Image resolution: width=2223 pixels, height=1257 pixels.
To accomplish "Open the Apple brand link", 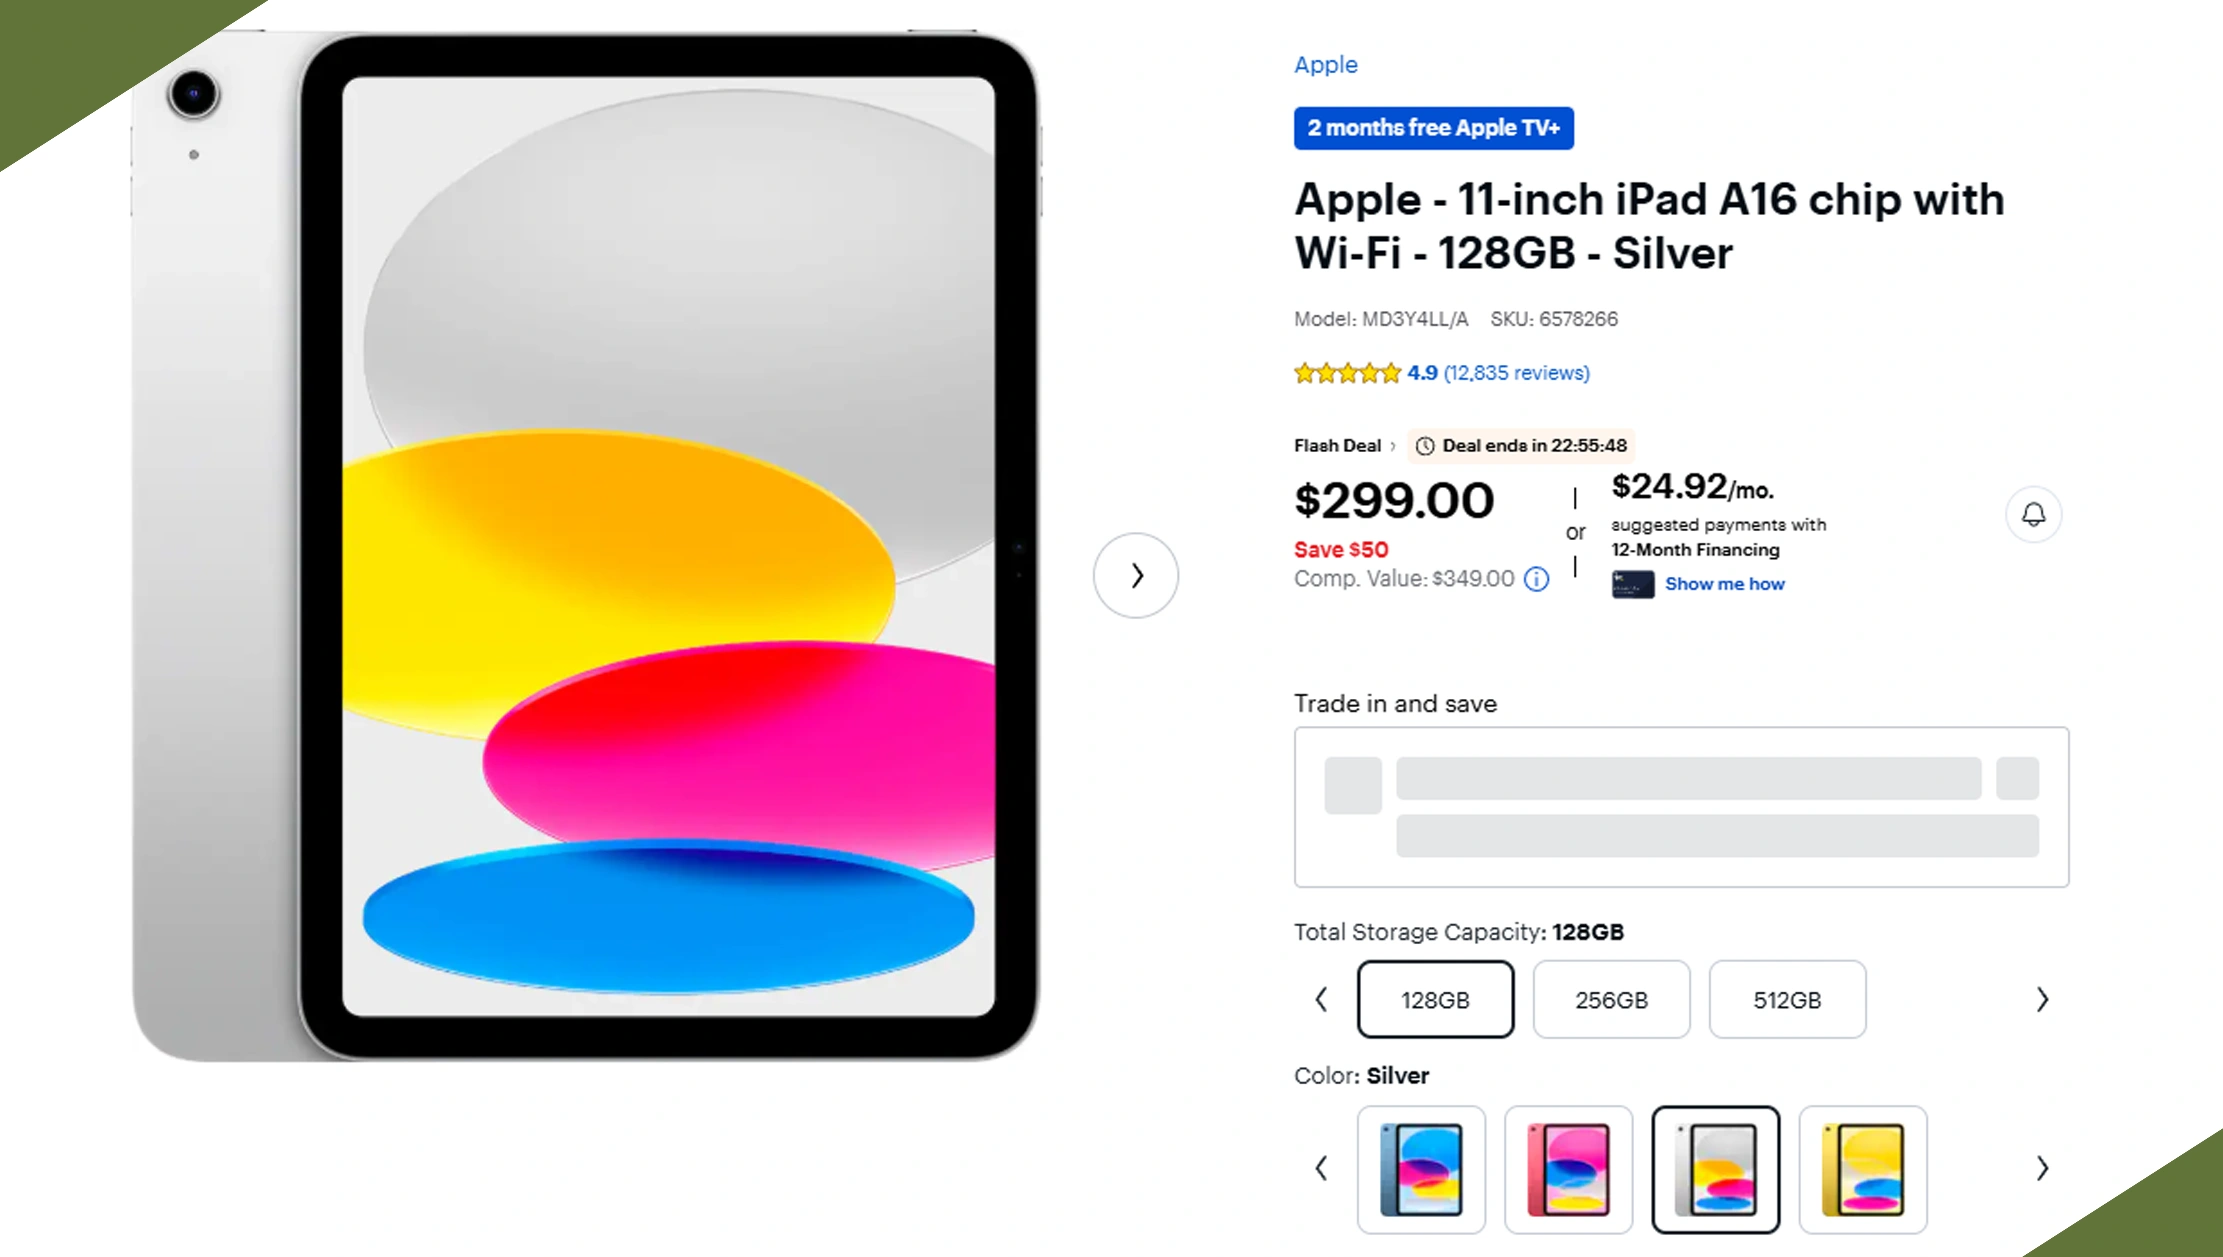I will (1325, 65).
